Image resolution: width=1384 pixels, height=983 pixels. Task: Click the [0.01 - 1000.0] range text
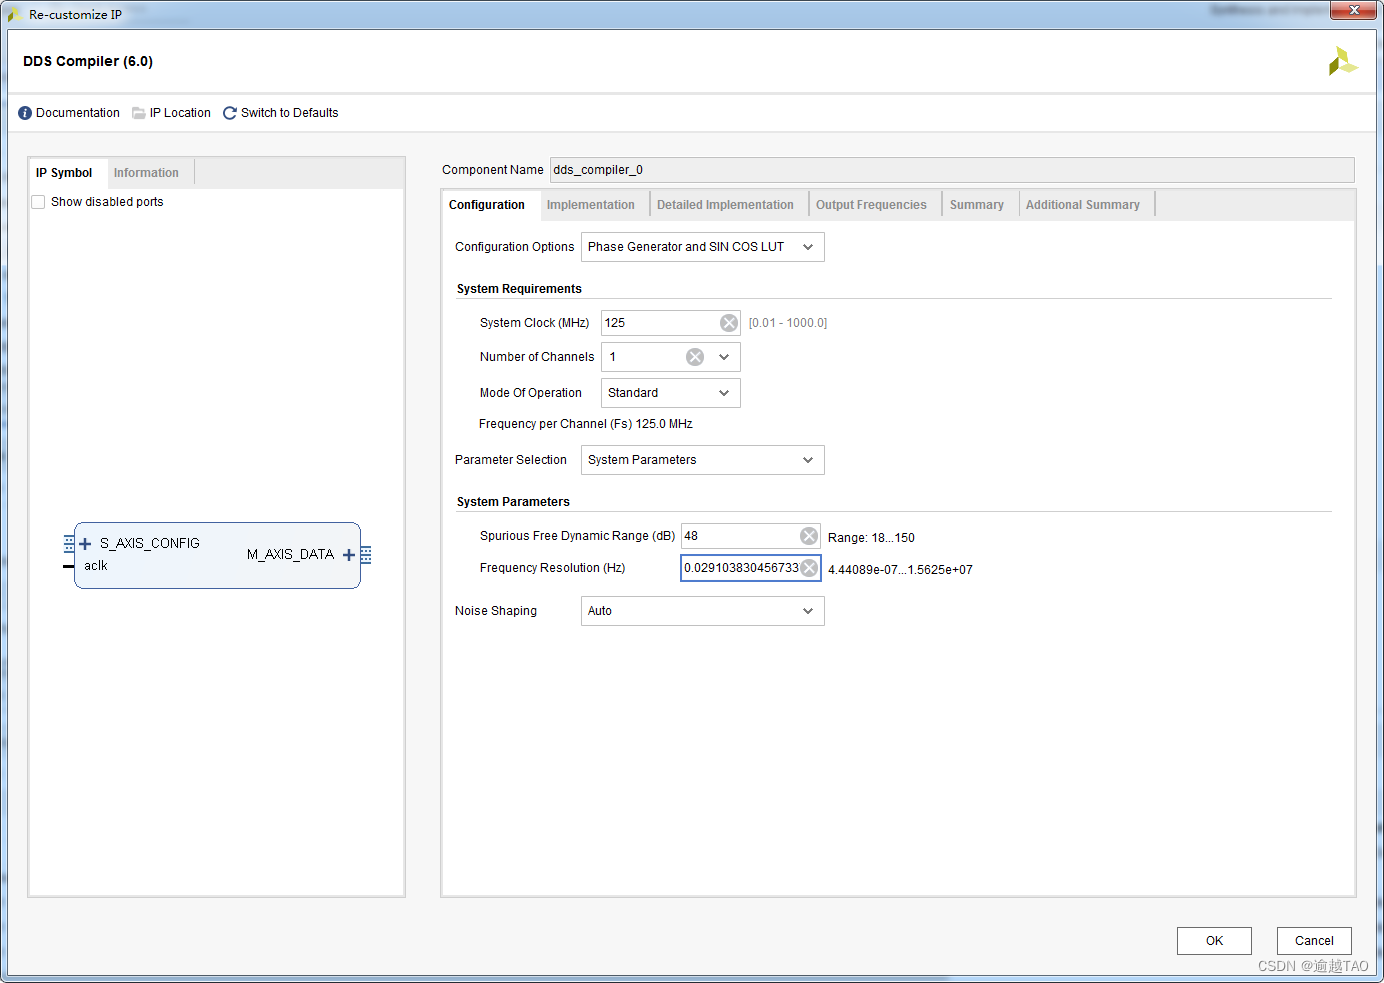(x=788, y=323)
